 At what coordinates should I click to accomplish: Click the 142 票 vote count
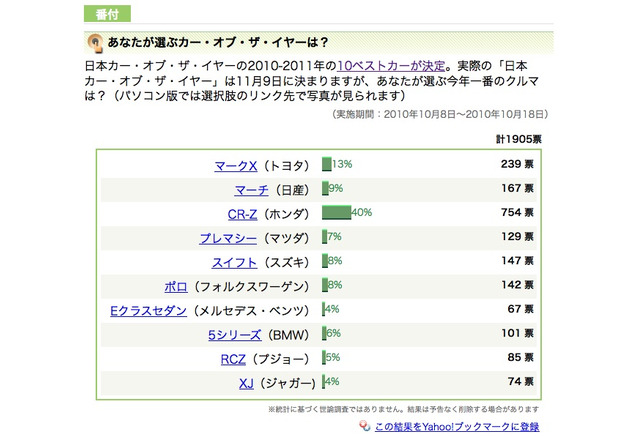point(517,285)
